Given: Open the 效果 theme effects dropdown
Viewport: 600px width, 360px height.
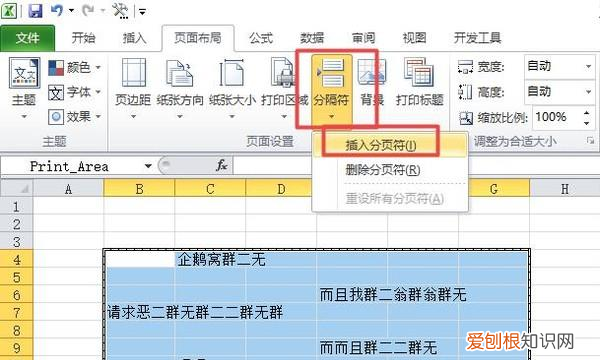Looking at the screenshot, I should tap(75, 116).
